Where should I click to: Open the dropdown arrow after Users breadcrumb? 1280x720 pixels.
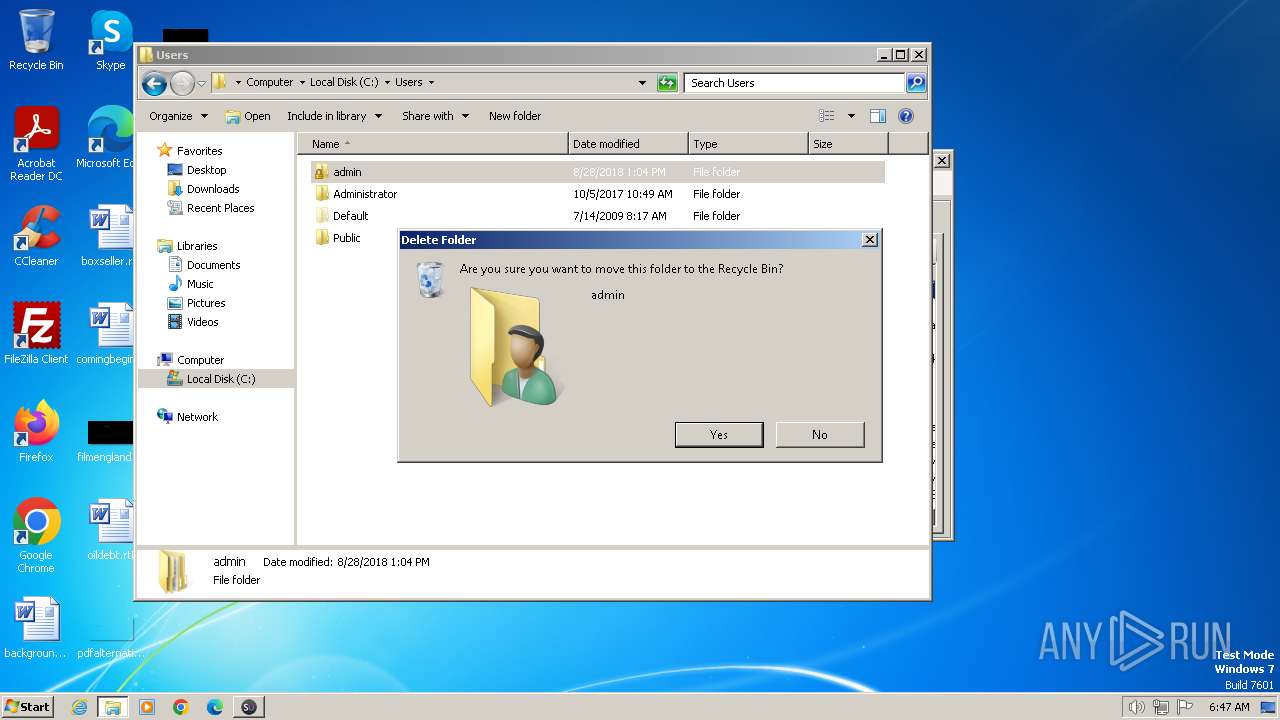tap(431, 83)
